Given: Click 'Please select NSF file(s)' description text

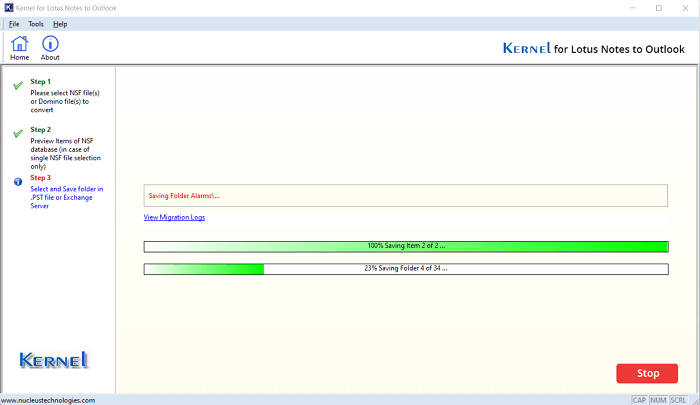Looking at the screenshot, I should point(65,101).
